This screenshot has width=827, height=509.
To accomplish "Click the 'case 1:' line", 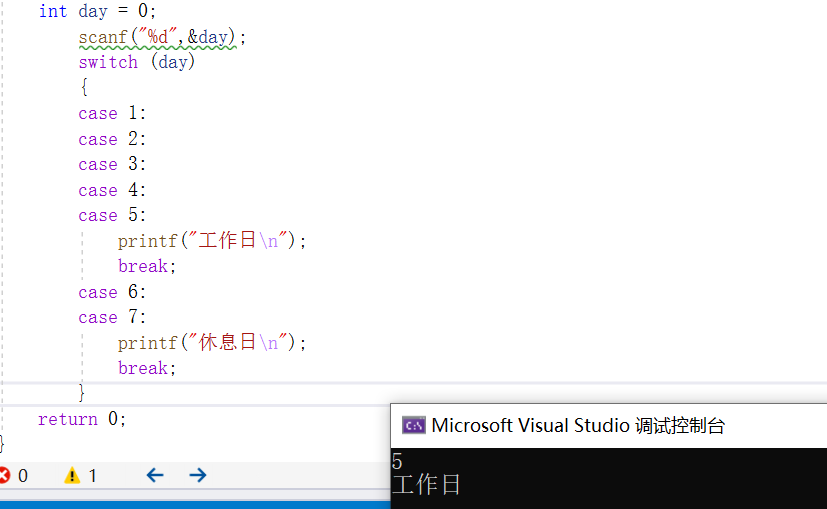I will (112, 113).
